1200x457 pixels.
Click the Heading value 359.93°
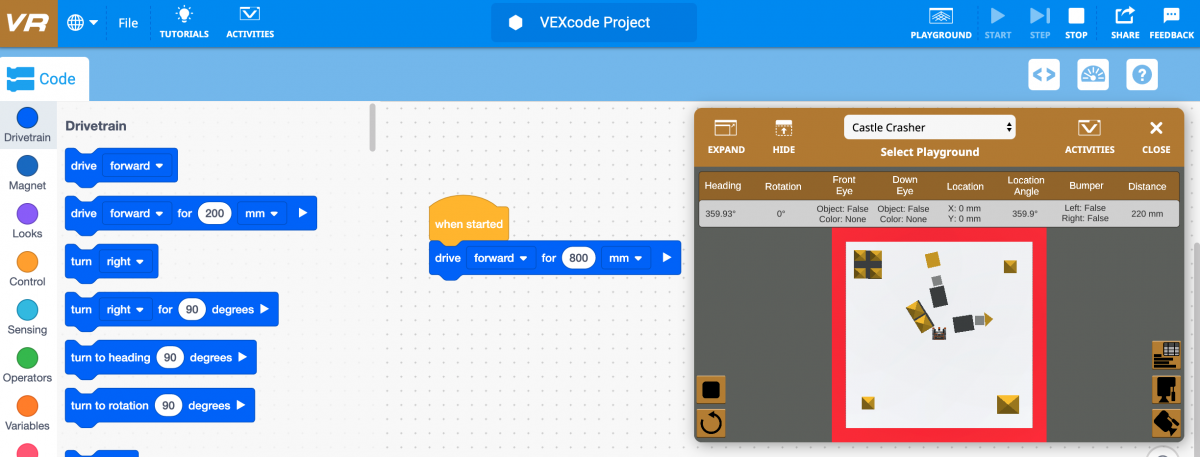click(722, 214)
